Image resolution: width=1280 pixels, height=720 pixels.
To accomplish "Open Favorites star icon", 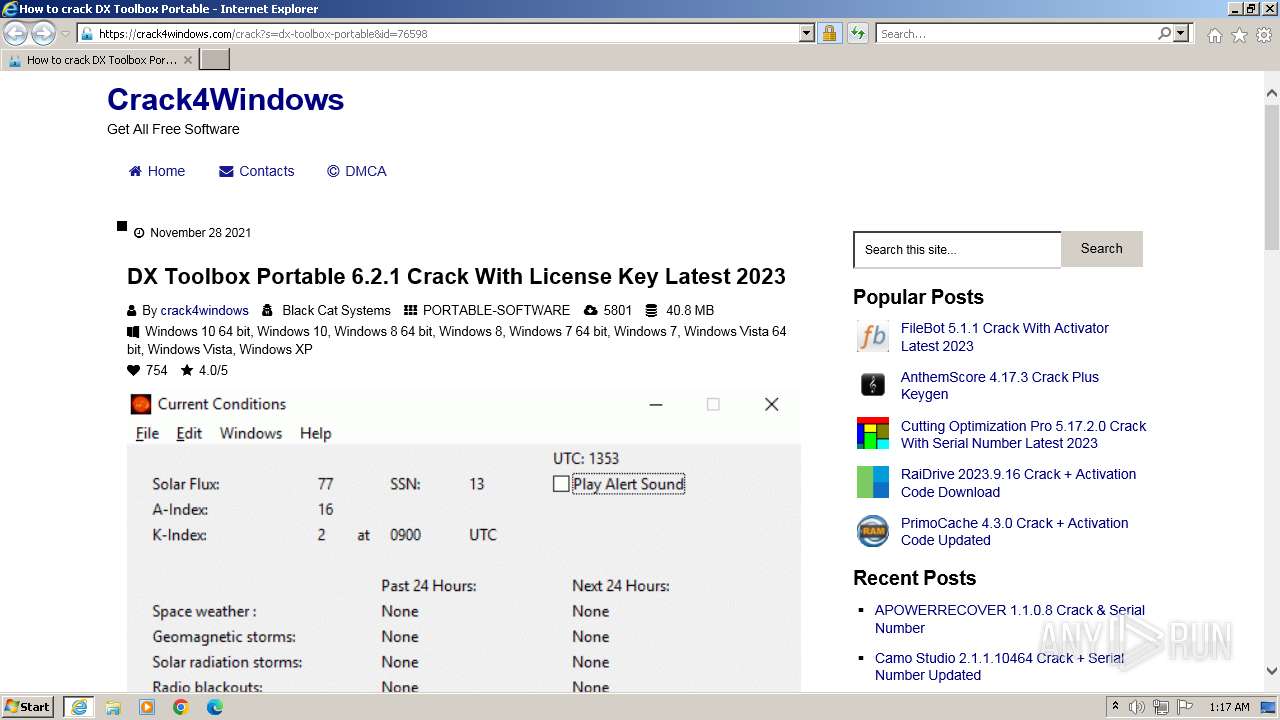I will 1239,35.
